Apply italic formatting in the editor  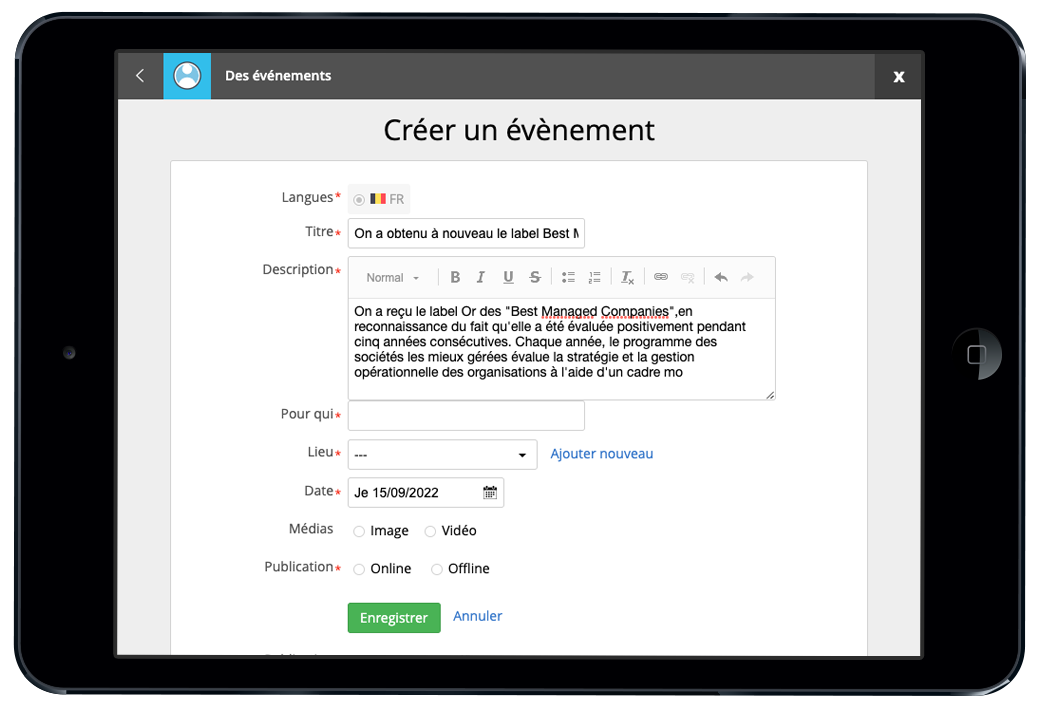(x=481, y=278)
